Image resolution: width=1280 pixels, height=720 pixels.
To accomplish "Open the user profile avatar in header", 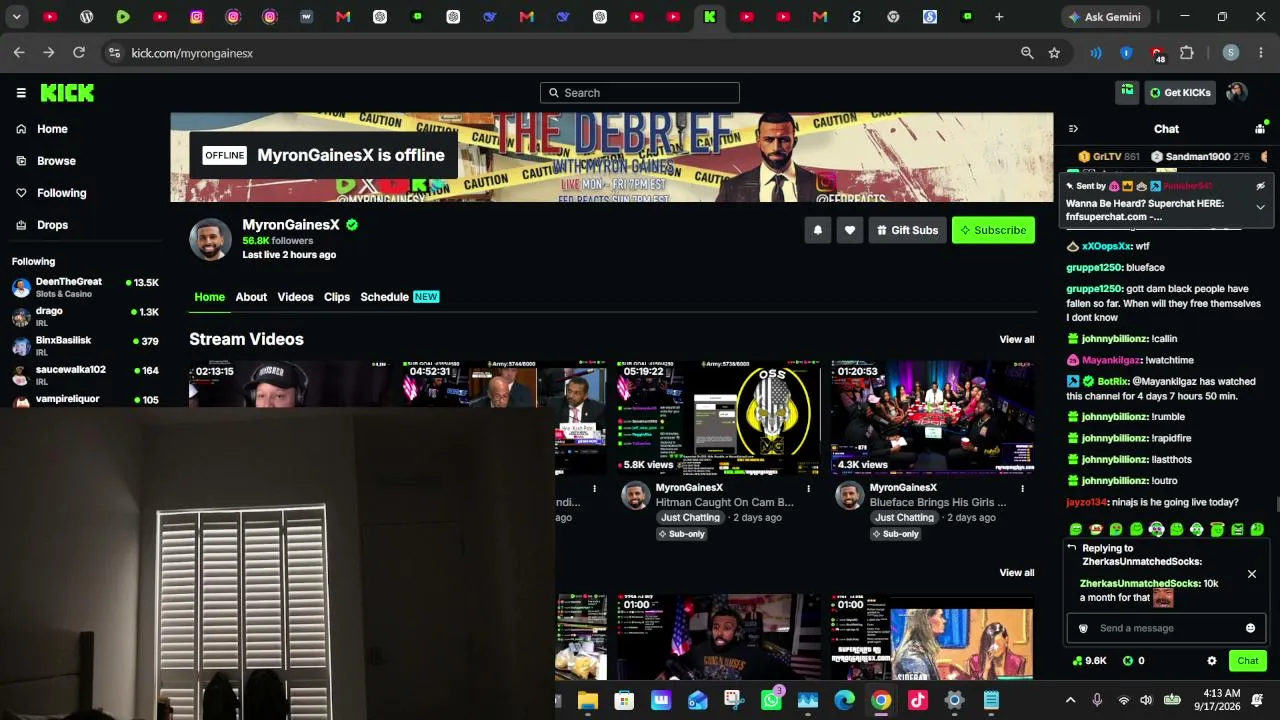I will pyautogui.click(x=1237, y=92).
